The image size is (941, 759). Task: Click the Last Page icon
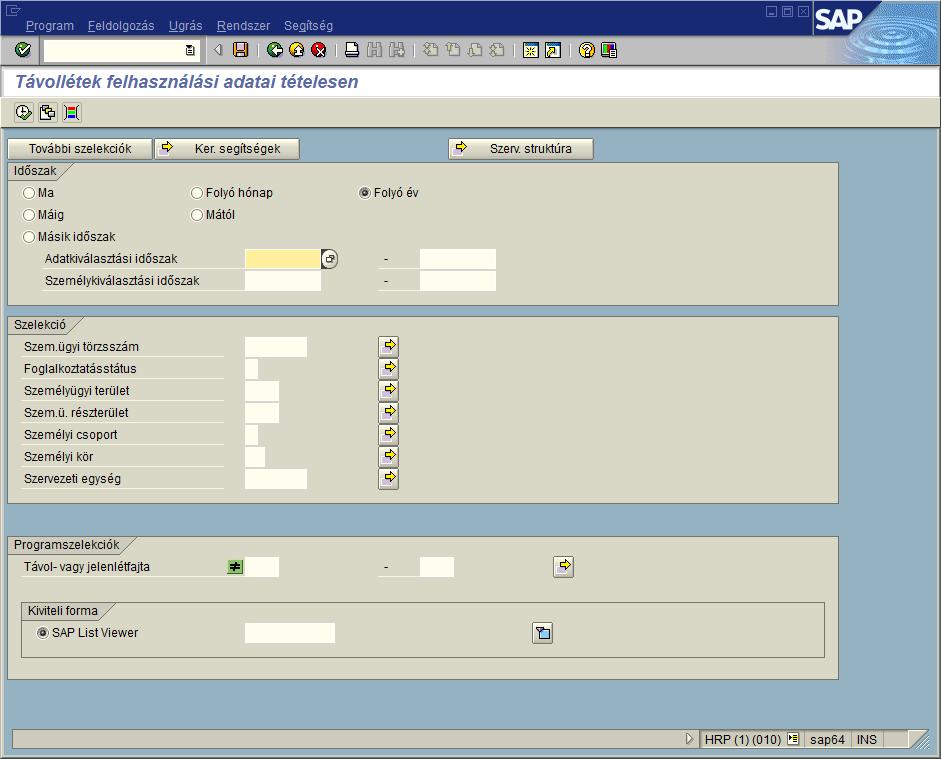tap(497, 50)
